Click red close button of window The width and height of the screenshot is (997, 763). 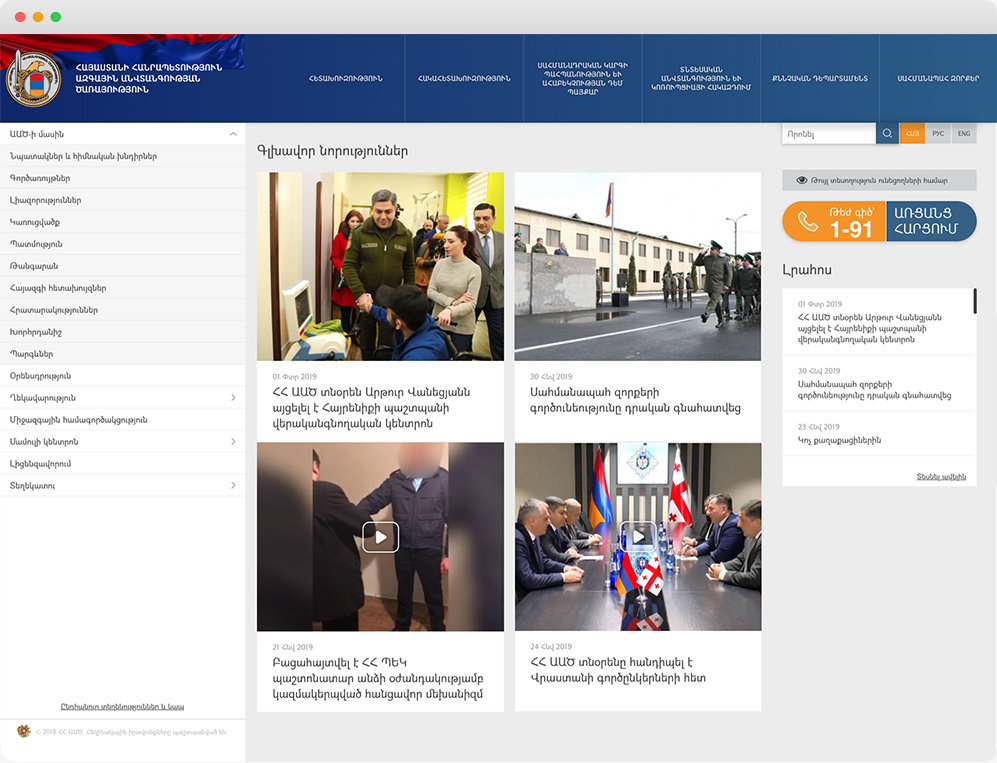click(20, 17)
